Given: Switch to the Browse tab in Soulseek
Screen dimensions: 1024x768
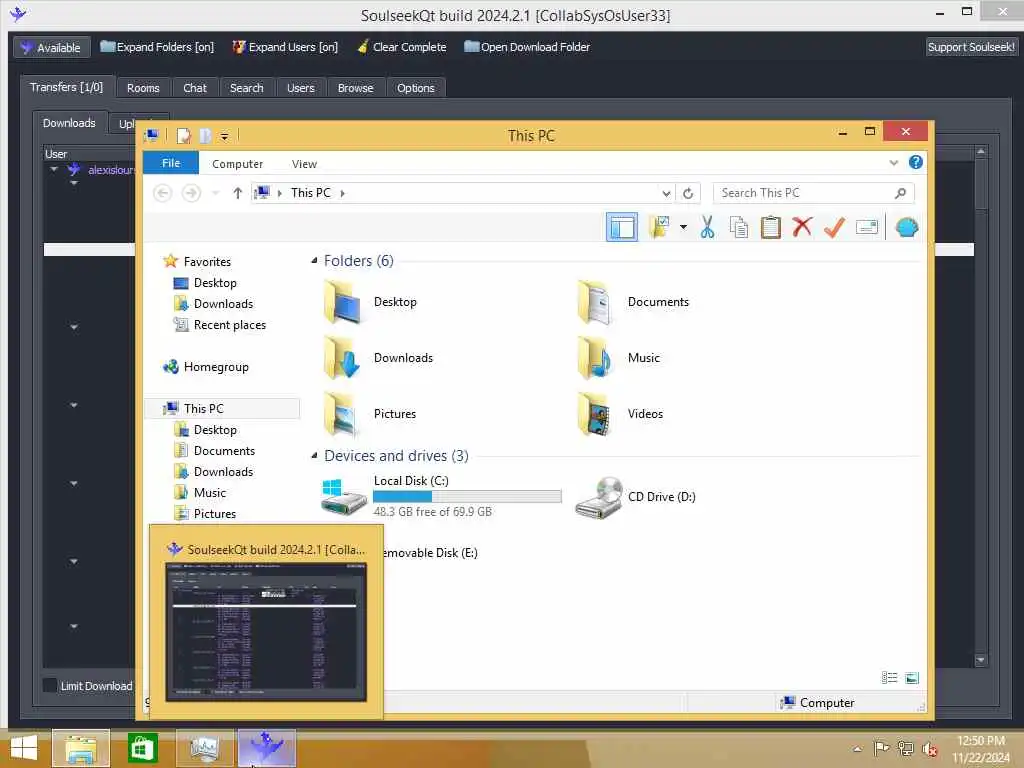Looking at the screenshot, I should pos(355,88).
